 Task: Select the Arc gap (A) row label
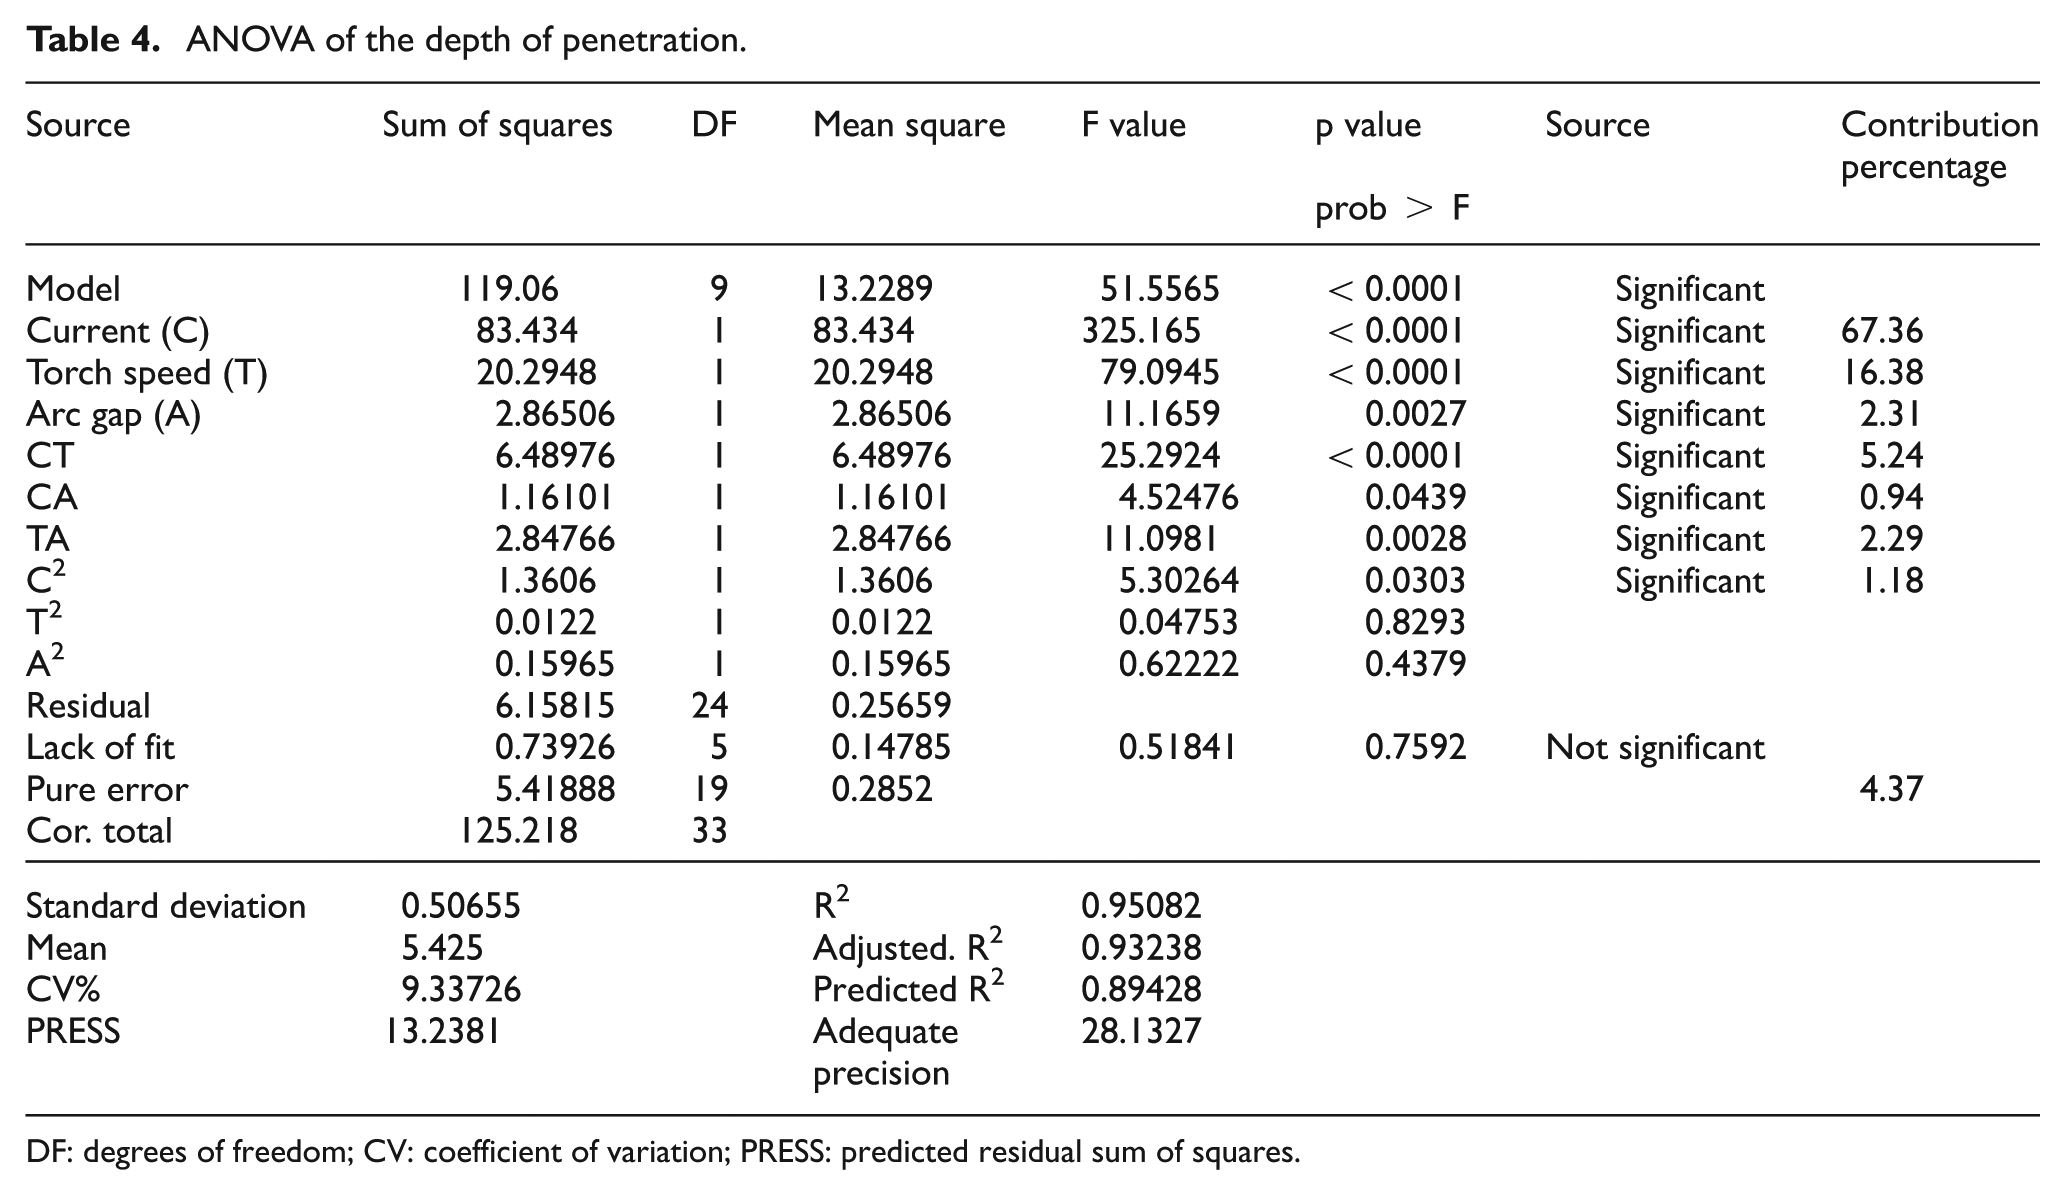(x=113, y=415)
